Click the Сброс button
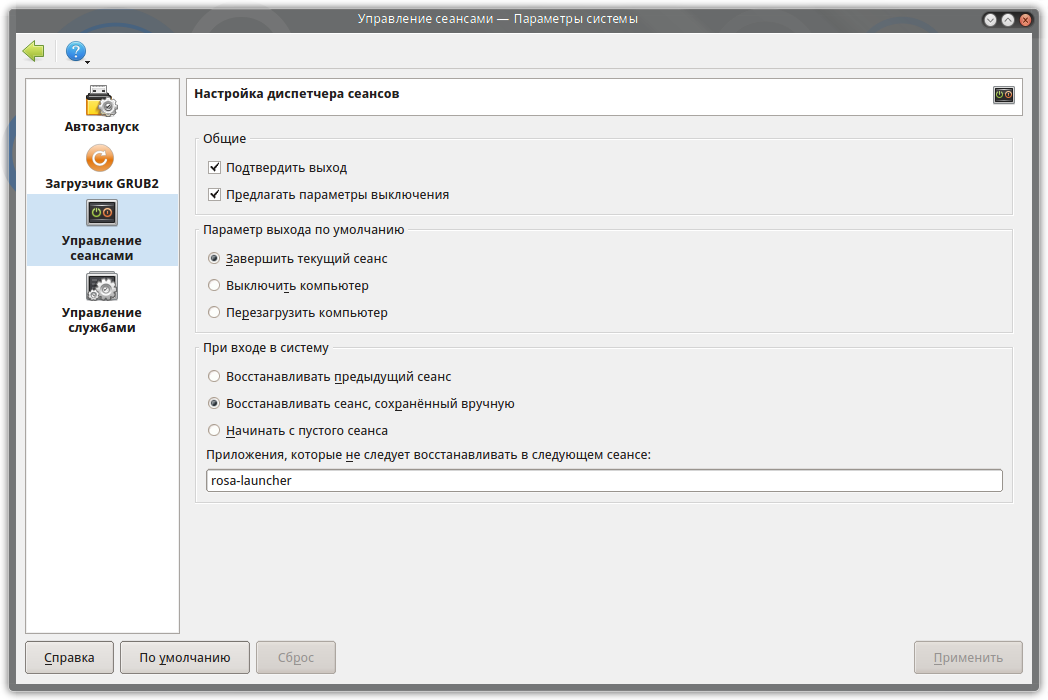Viewport: 1048px width, 700px height. pyautogui.click(x=295, y=658)
